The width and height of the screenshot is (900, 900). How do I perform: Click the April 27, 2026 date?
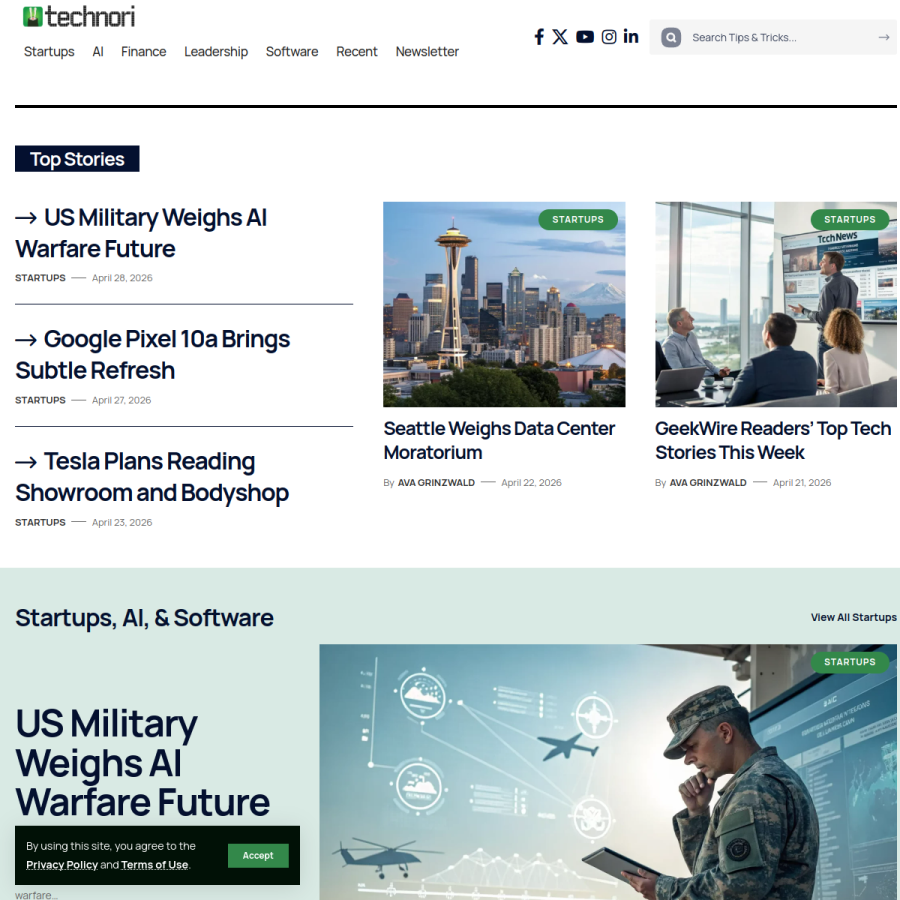(122, 400)
